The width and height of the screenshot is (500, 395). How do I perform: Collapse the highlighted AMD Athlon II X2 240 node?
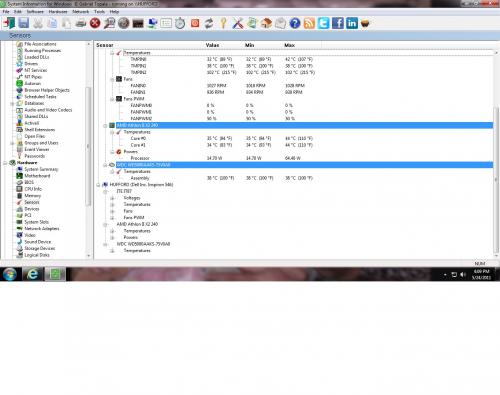pyautogui.click(x=105, y=125)
